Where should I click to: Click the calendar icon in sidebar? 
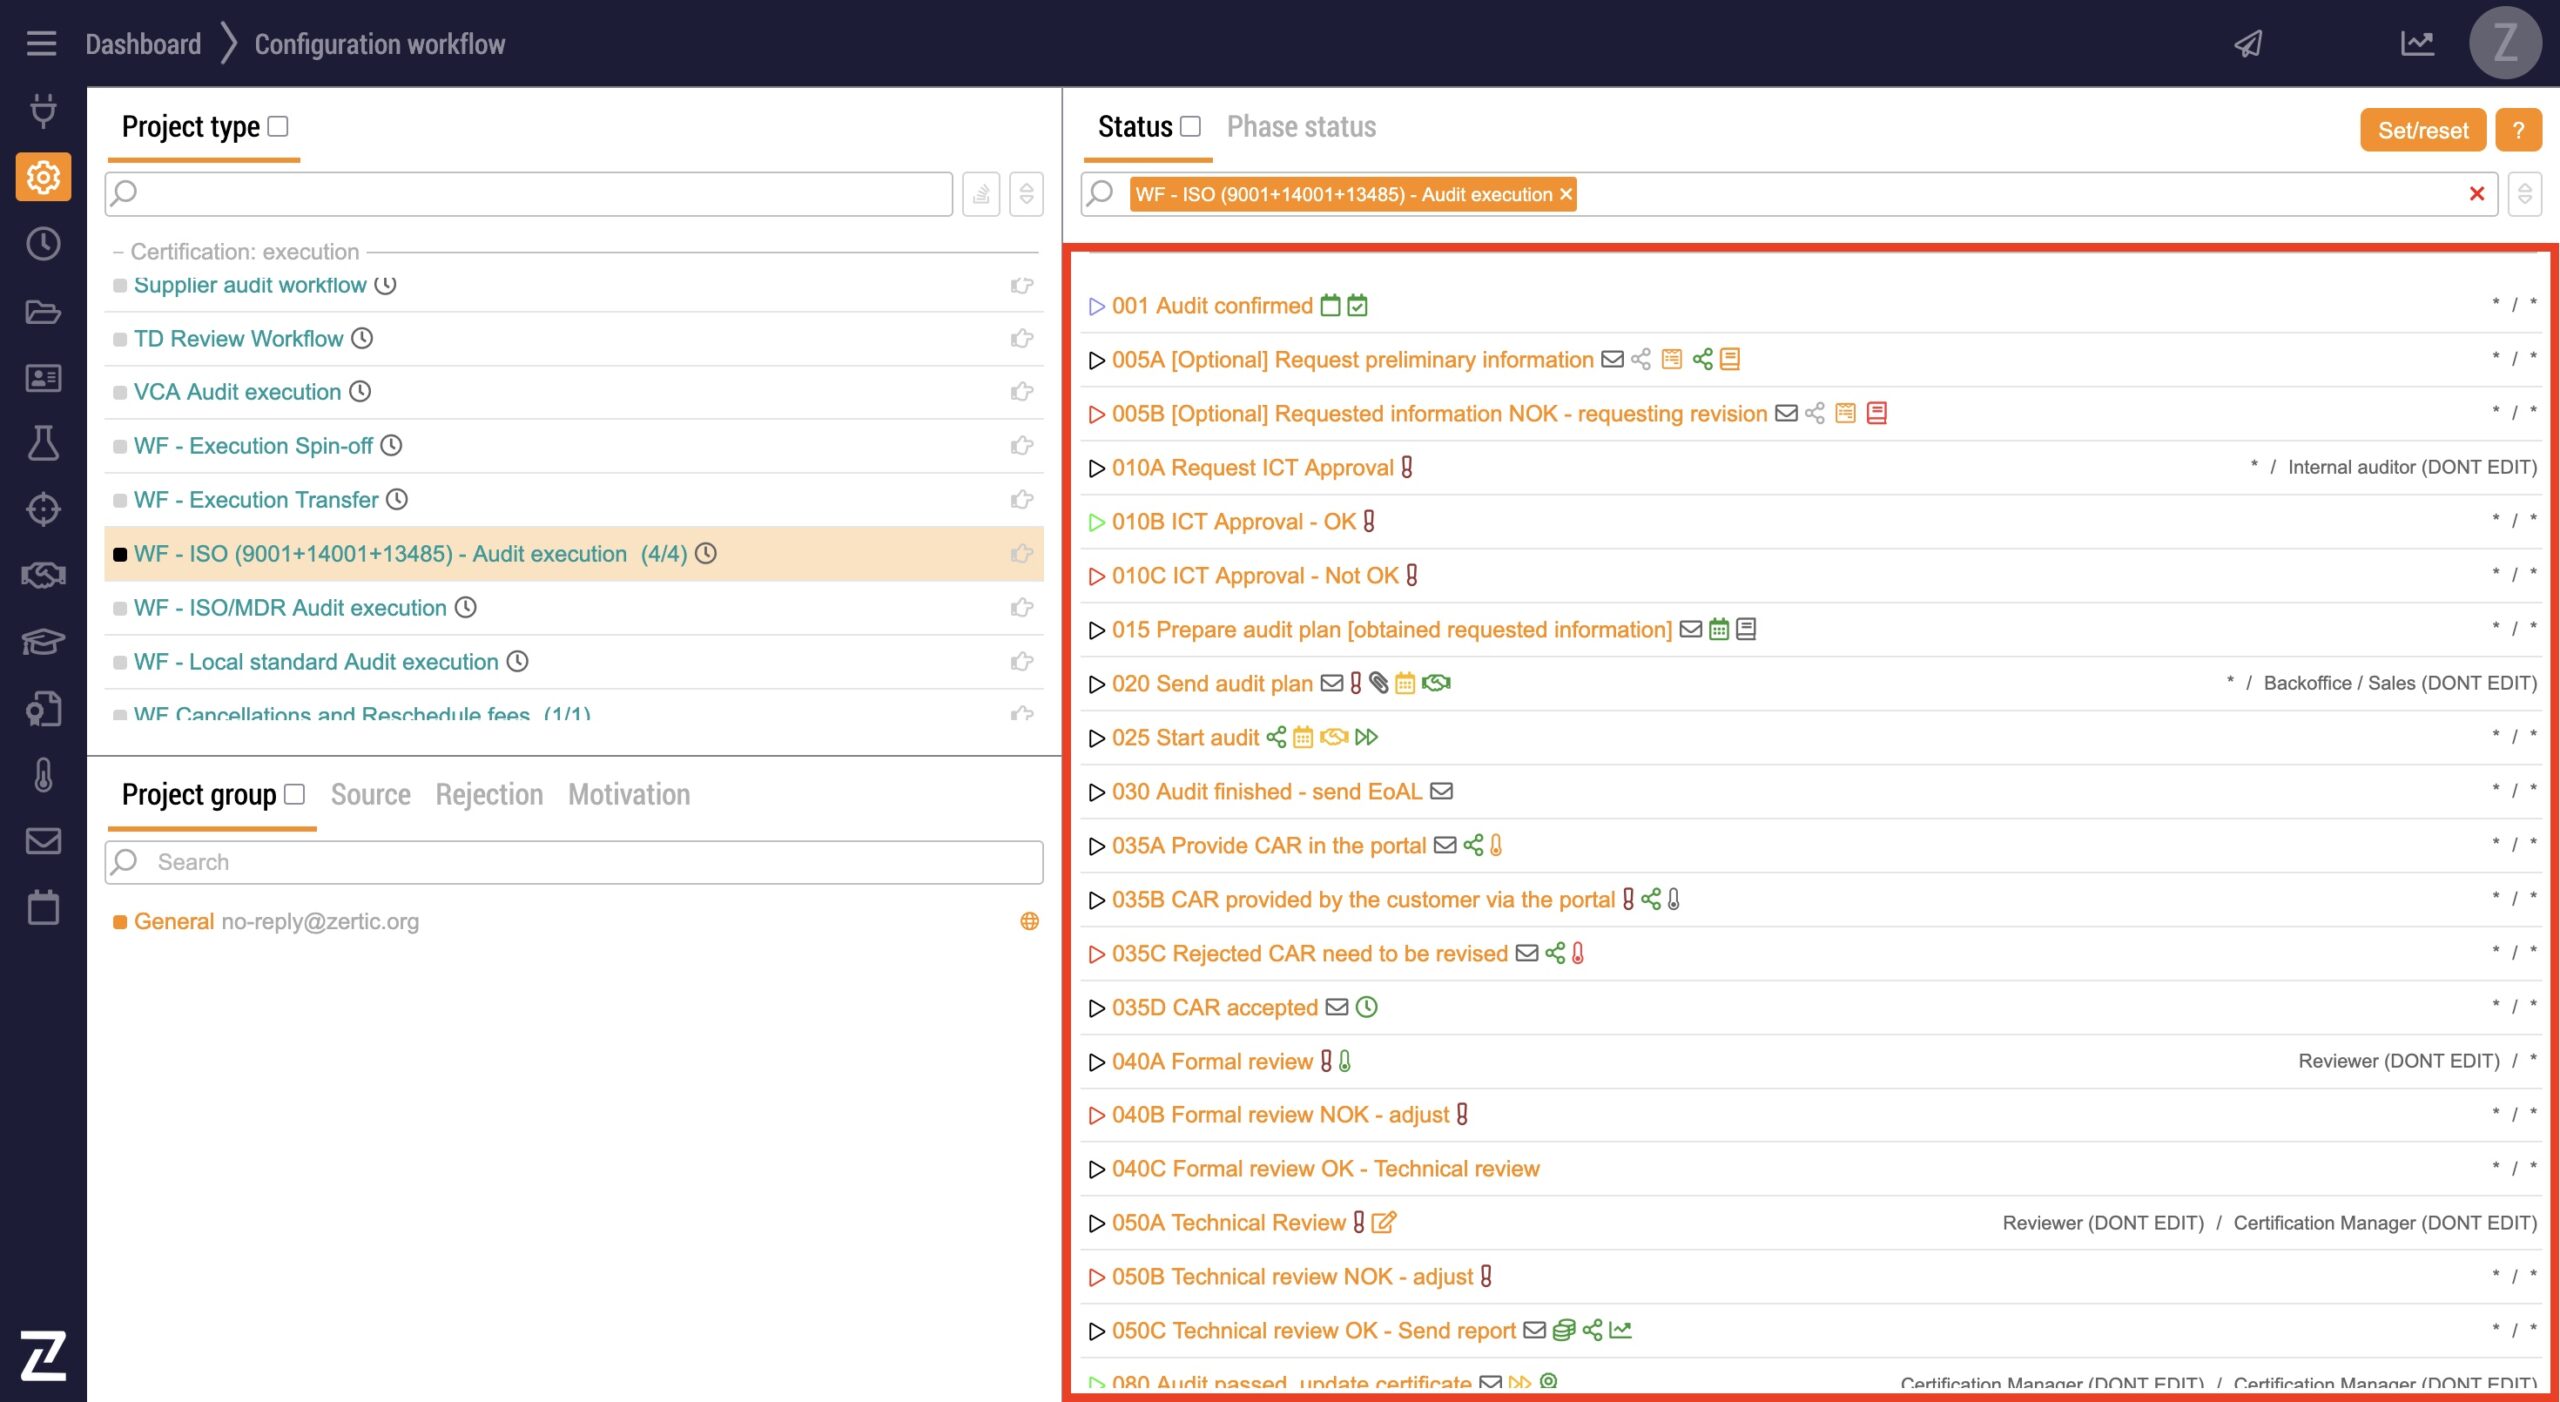pyautogui.click(x=43, y=908)
